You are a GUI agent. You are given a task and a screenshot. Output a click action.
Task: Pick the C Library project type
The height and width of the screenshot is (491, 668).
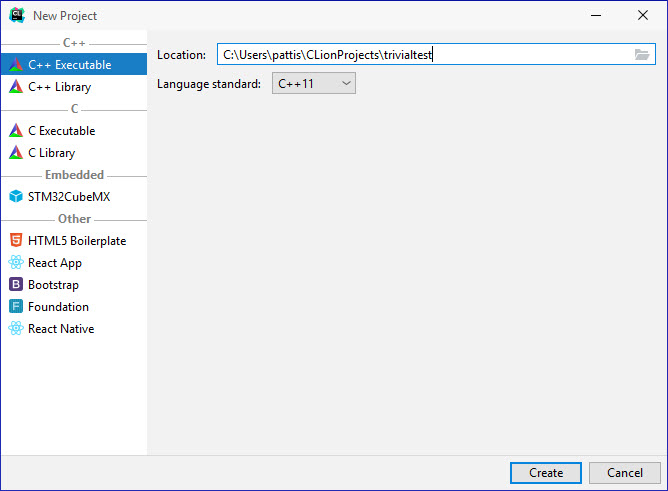click(x=51, y=153)
